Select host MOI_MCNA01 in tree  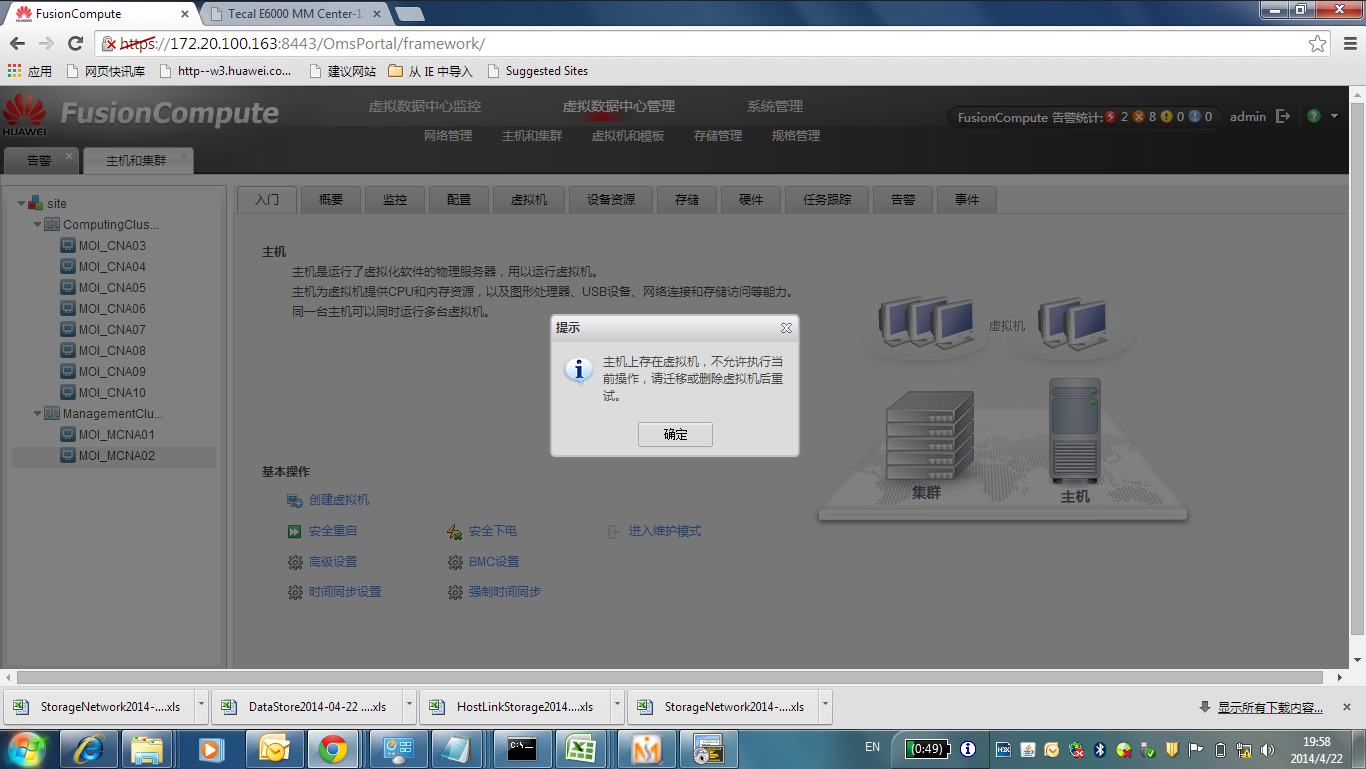(116, 435)
